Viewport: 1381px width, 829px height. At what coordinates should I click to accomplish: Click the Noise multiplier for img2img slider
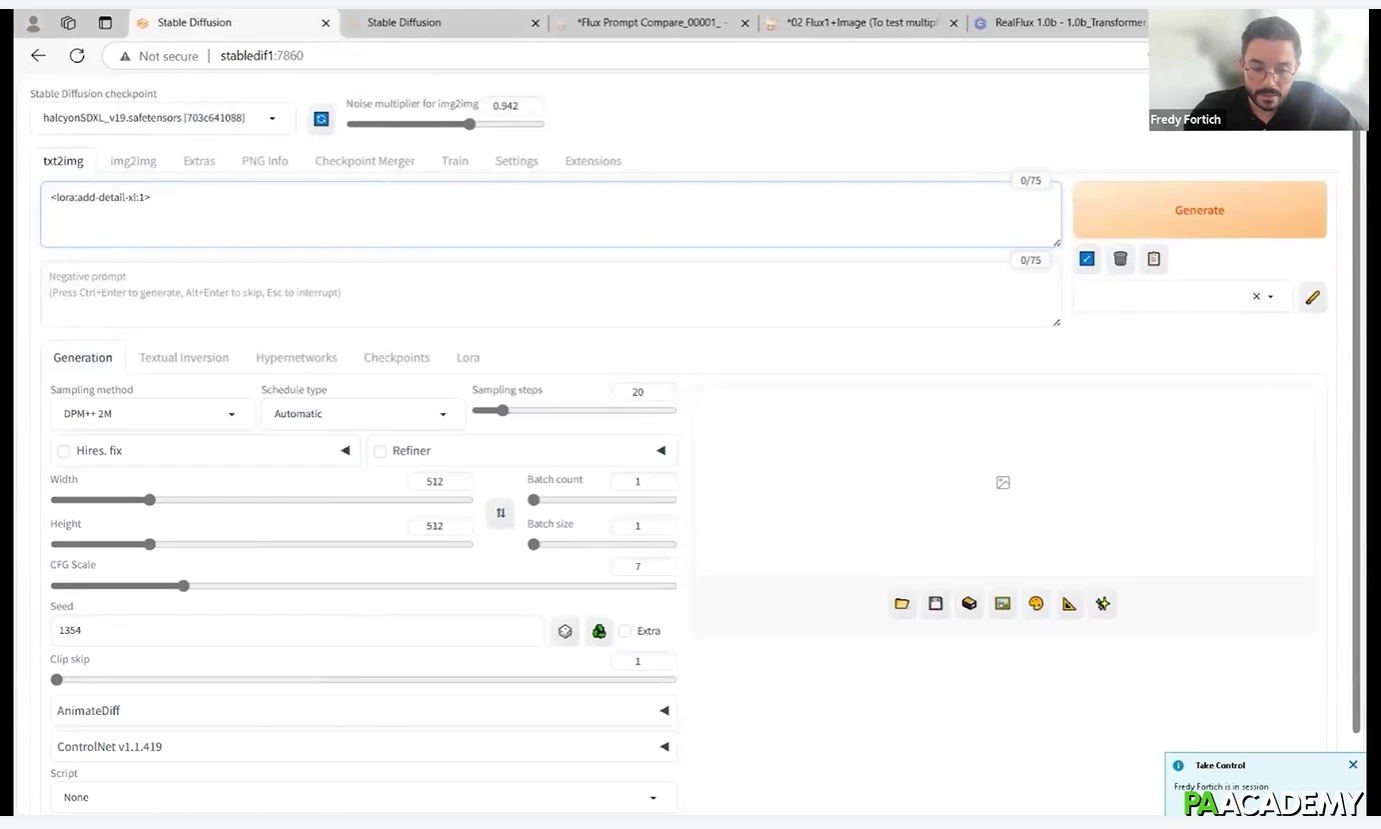(x=445, y=125)
